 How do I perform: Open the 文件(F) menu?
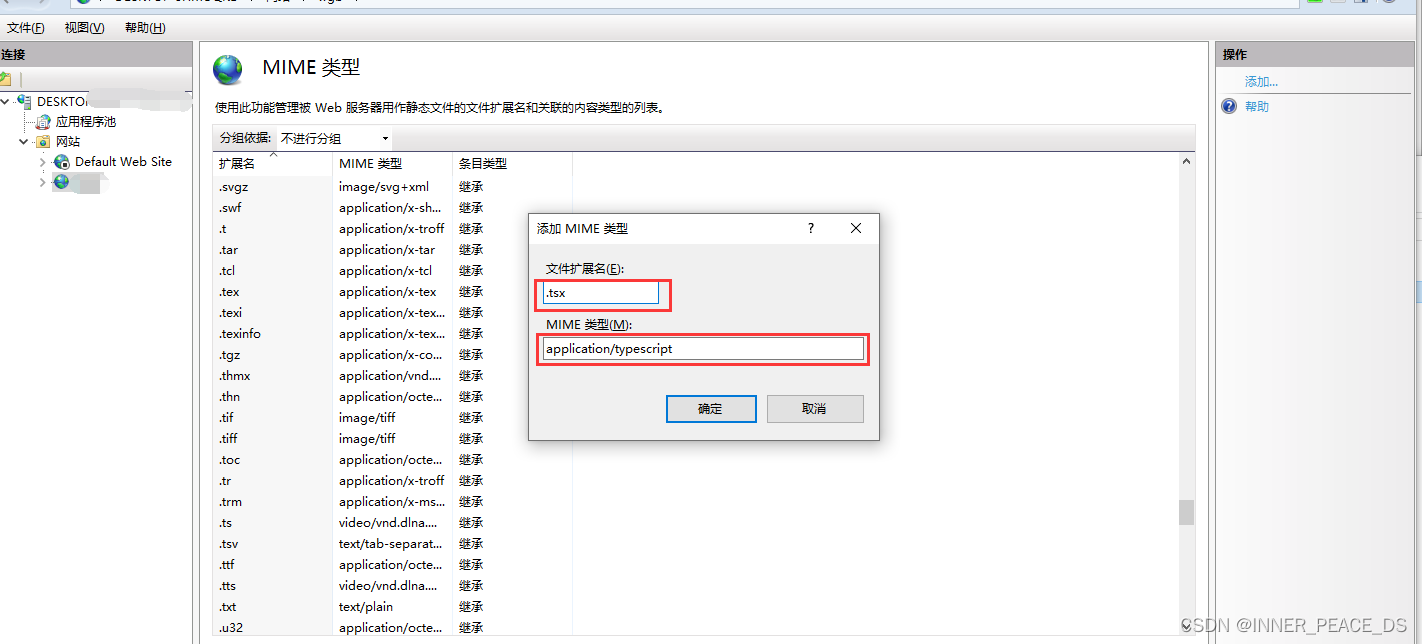[25, 28]
